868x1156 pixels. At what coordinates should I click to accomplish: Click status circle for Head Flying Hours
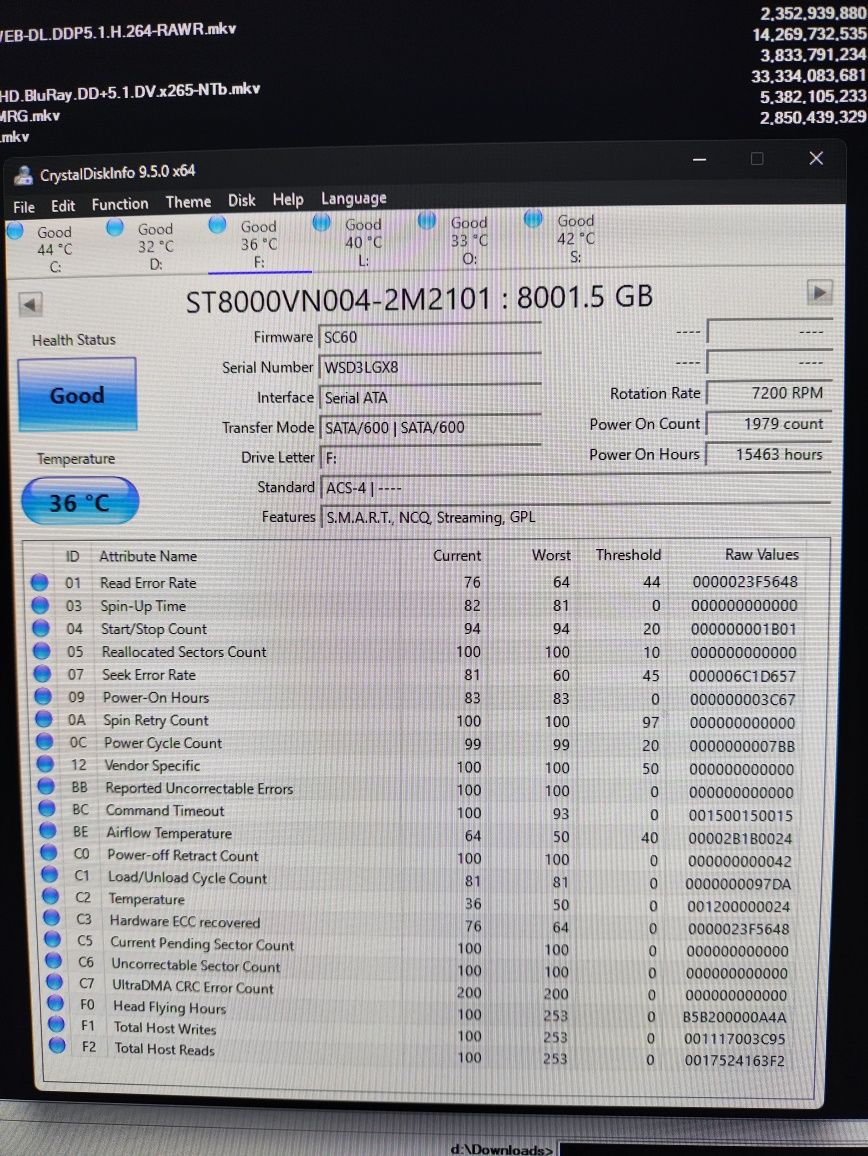[55, 1003]
